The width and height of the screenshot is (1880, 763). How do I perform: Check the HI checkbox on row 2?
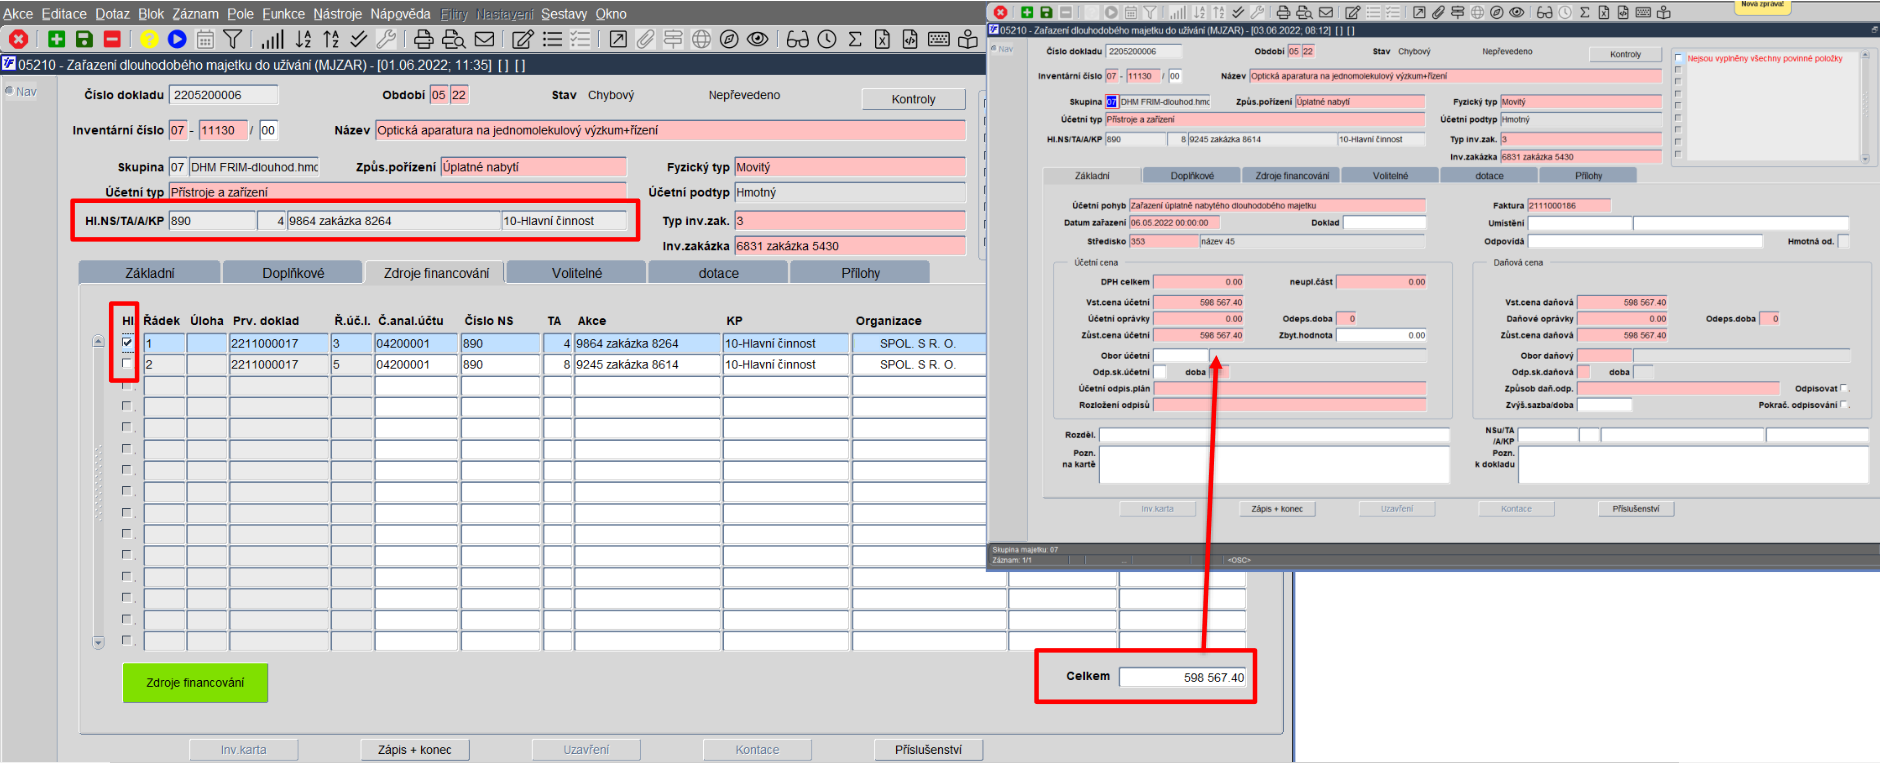[127, 364]
